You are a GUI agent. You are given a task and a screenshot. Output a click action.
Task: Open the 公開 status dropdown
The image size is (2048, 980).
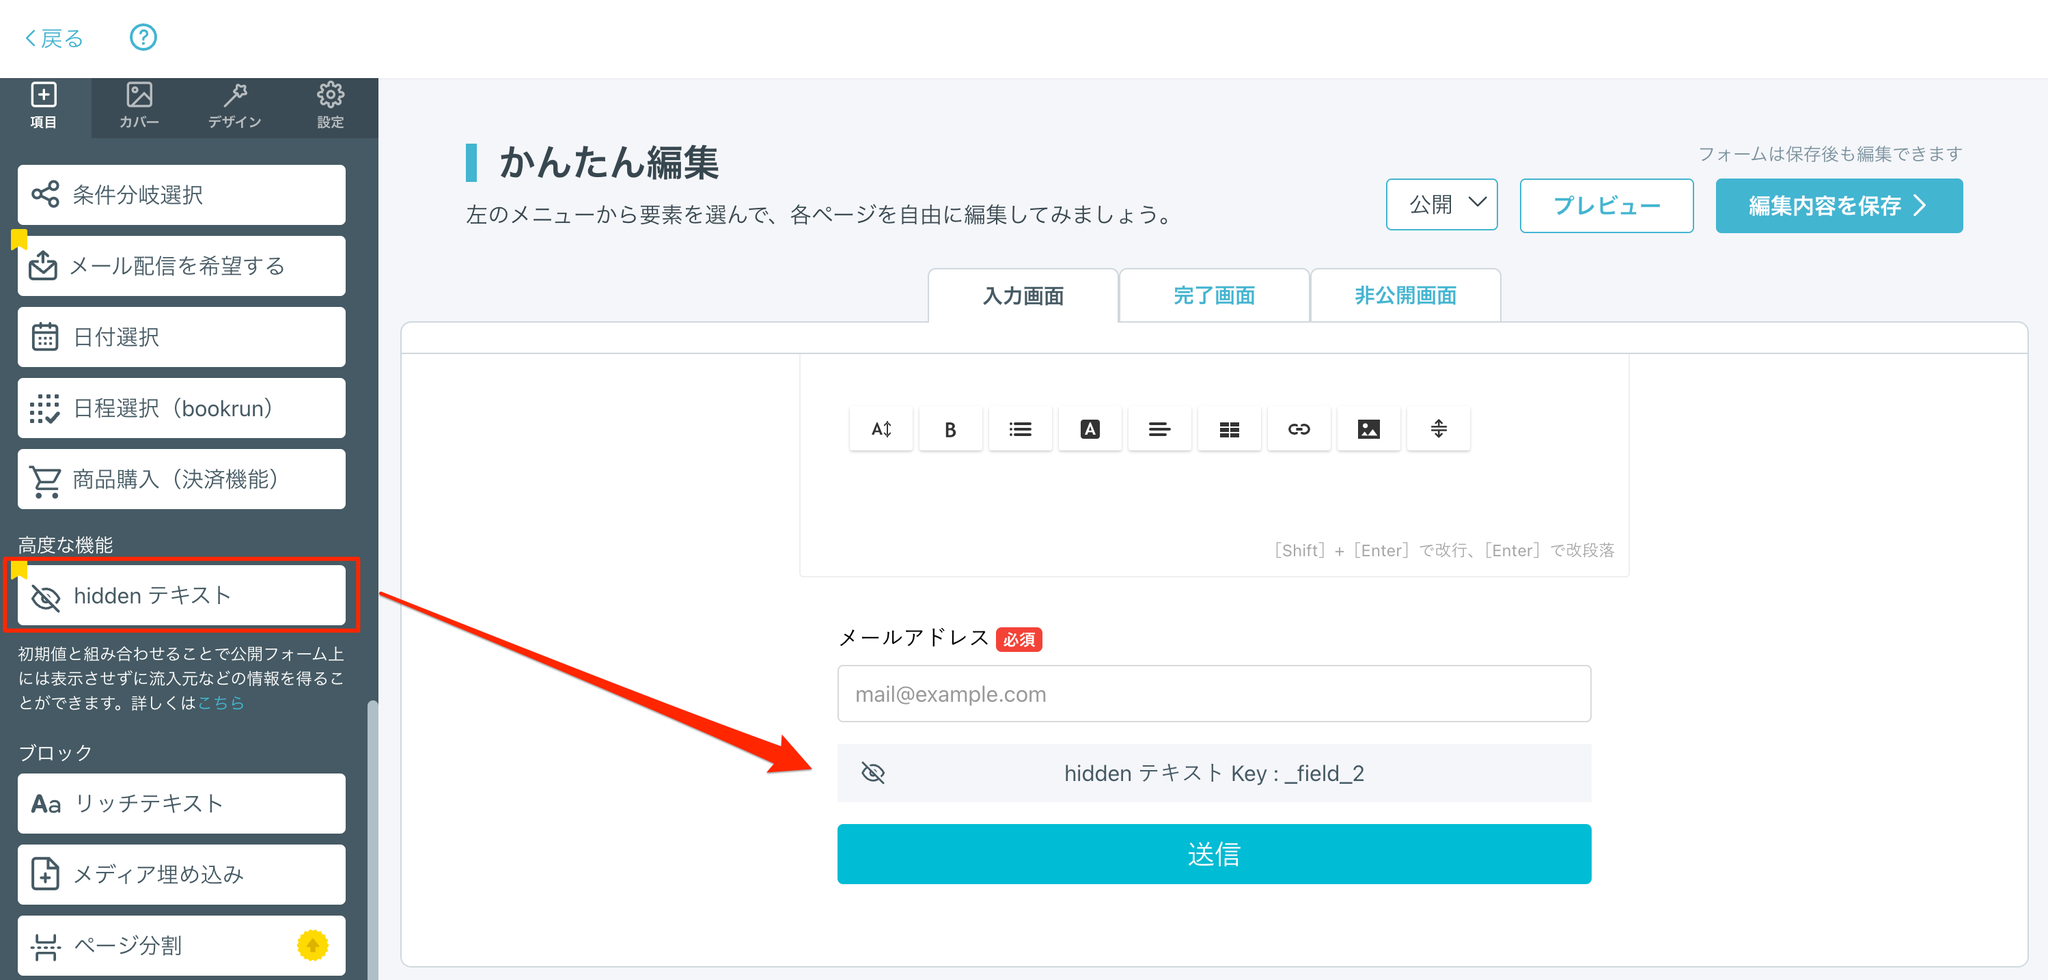pos(1441,205)
